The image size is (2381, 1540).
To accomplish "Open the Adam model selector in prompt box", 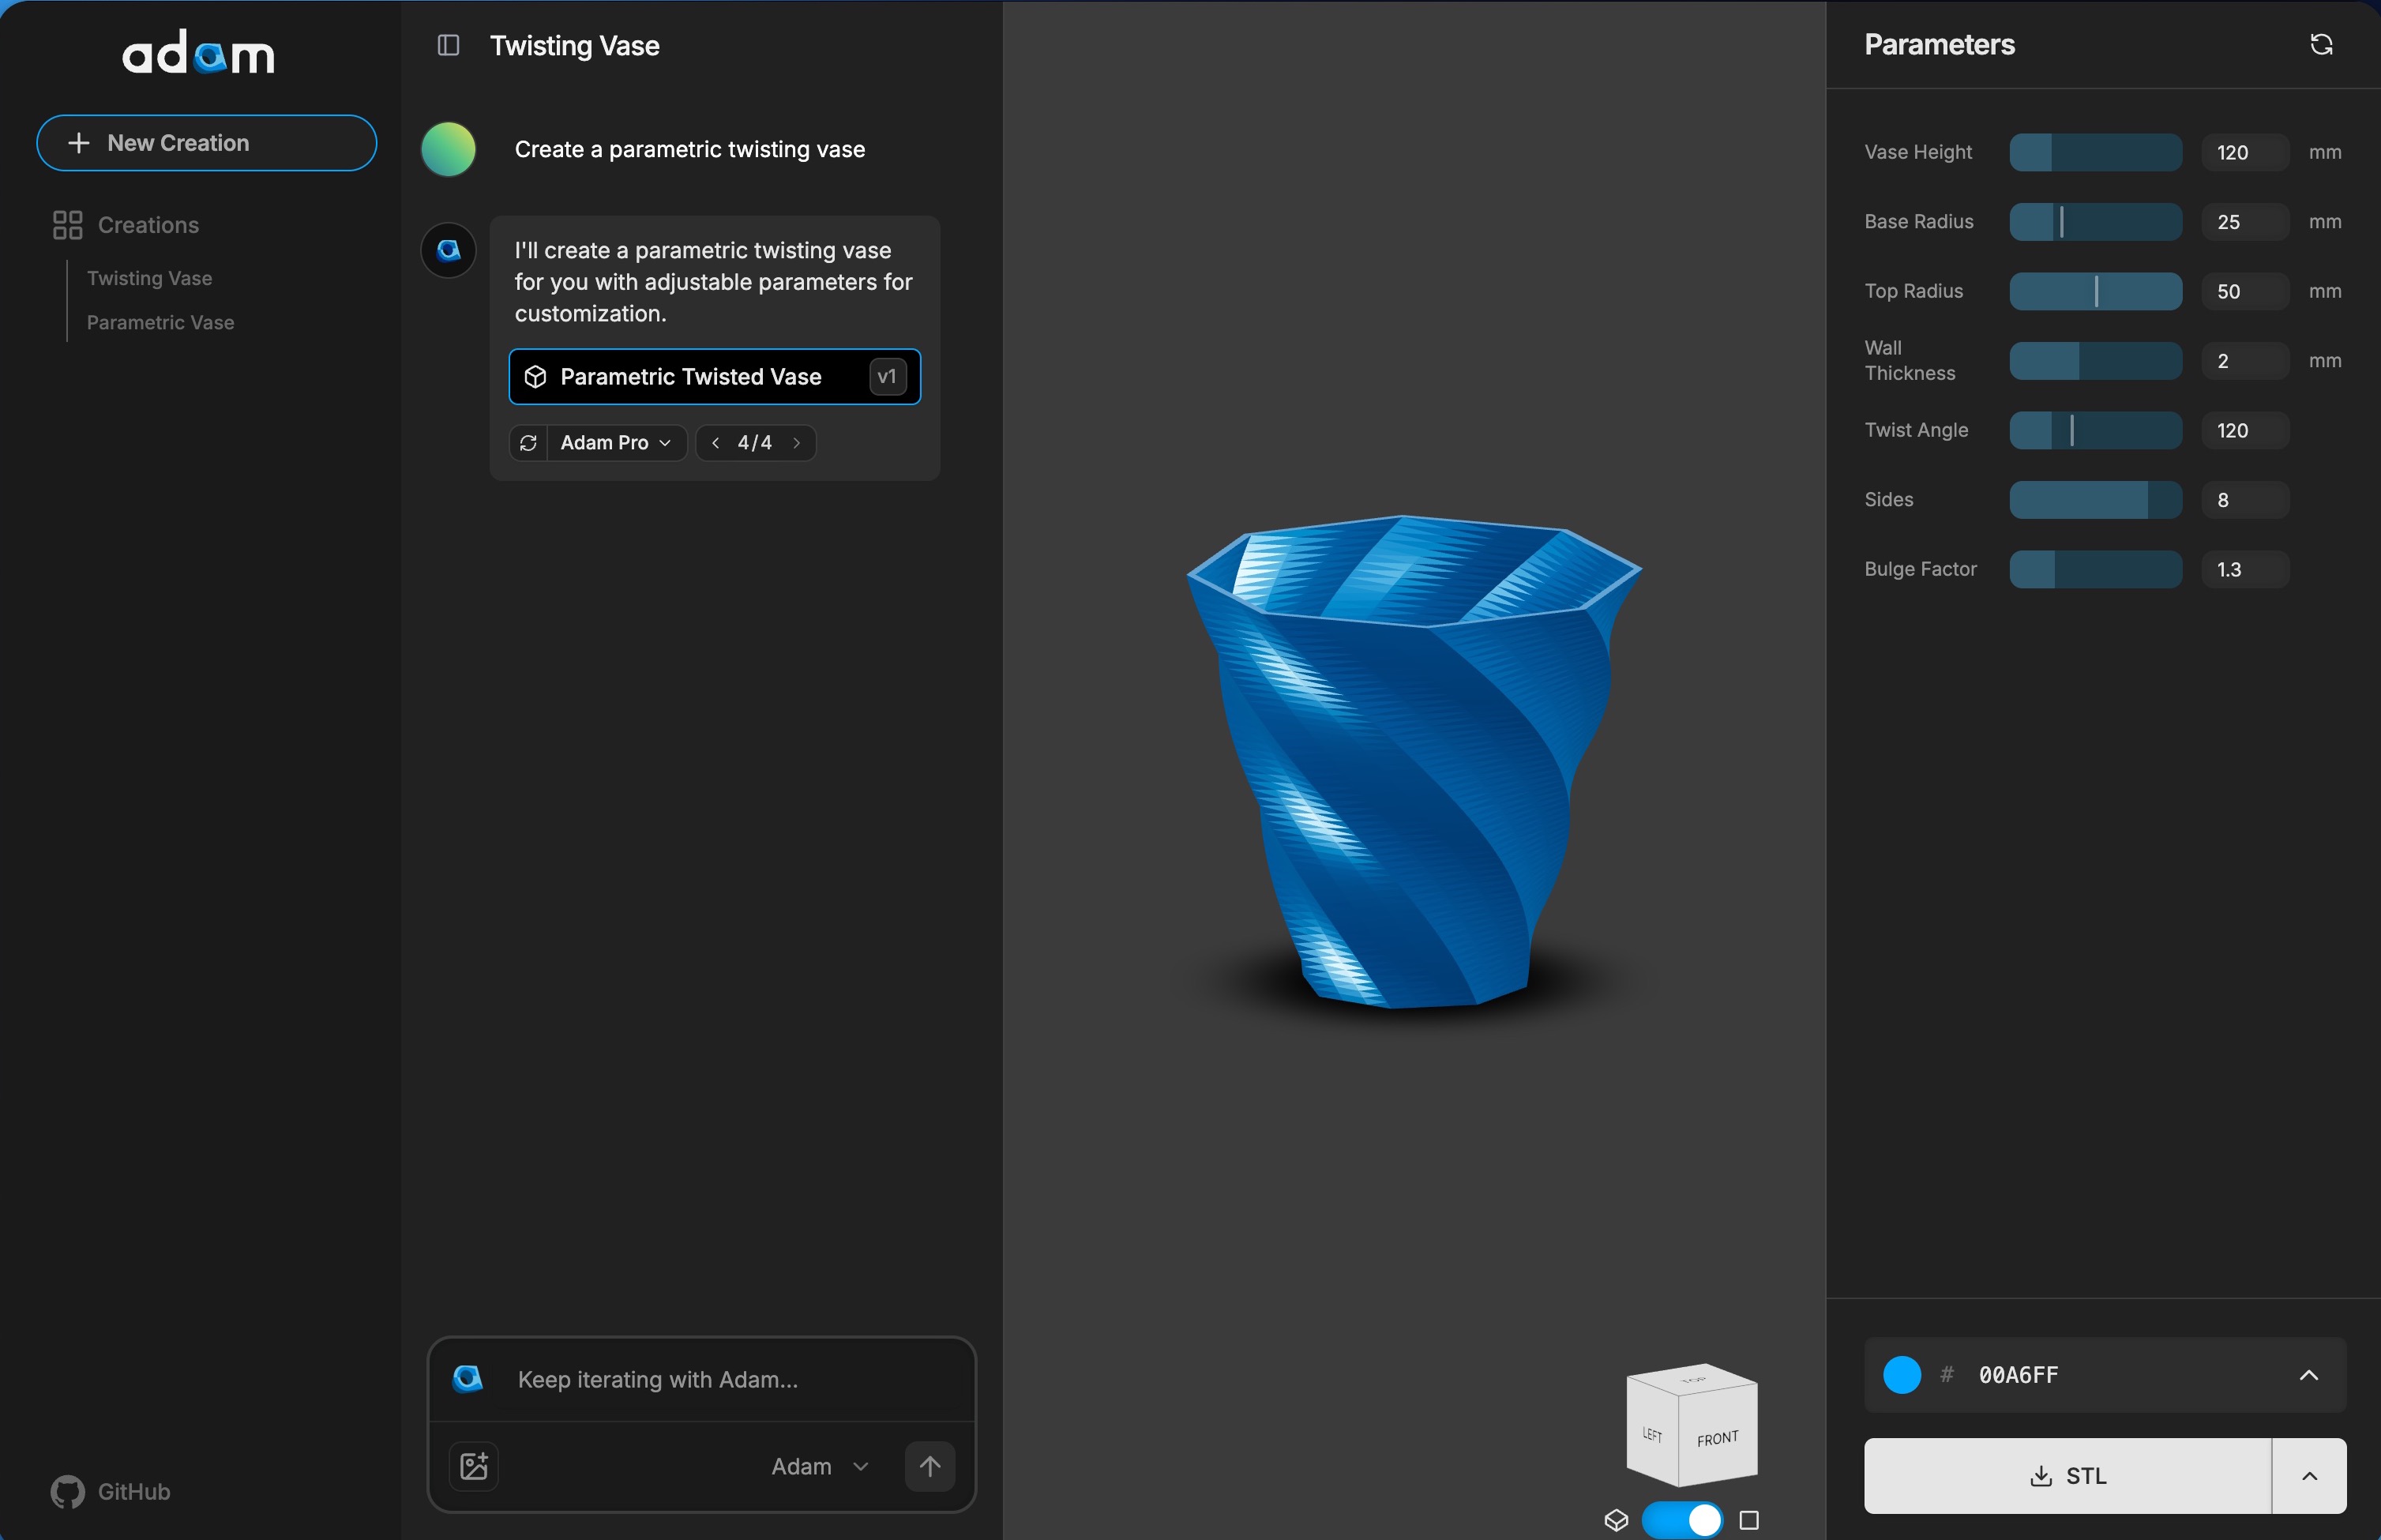I will coord(820,1466).
